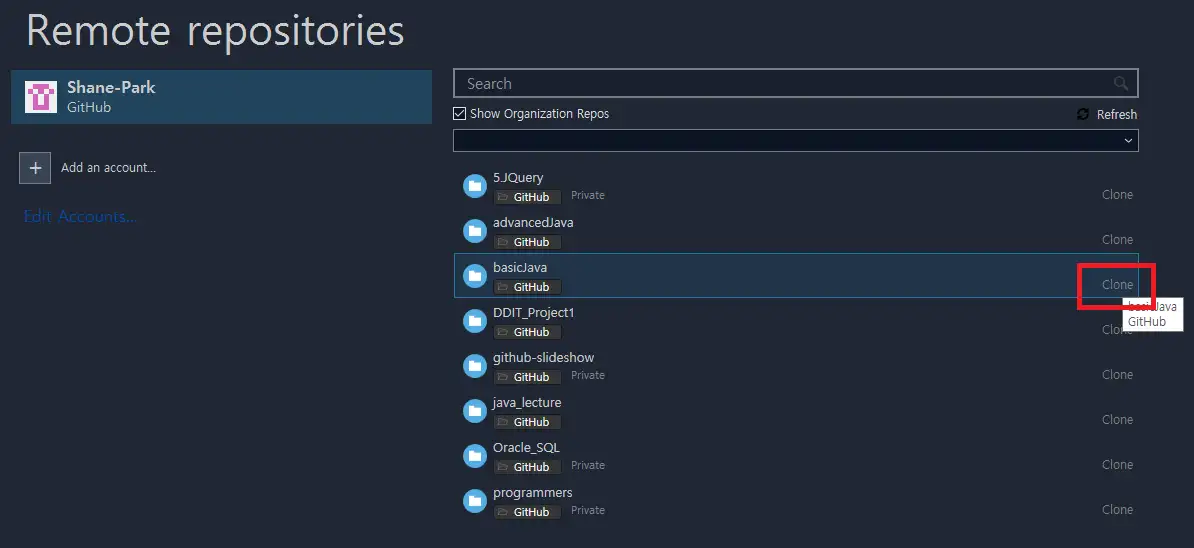Click the GitHub badge under java_lecture
1194x548 pixels.
point(527,422)
